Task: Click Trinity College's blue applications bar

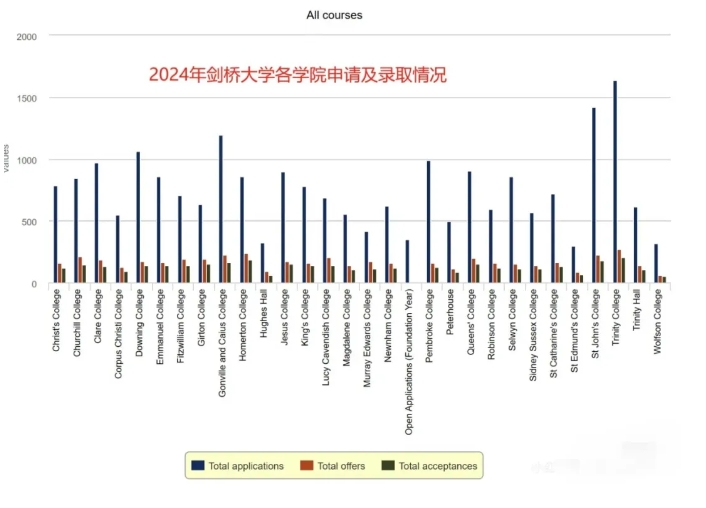Action: (615, 182)
